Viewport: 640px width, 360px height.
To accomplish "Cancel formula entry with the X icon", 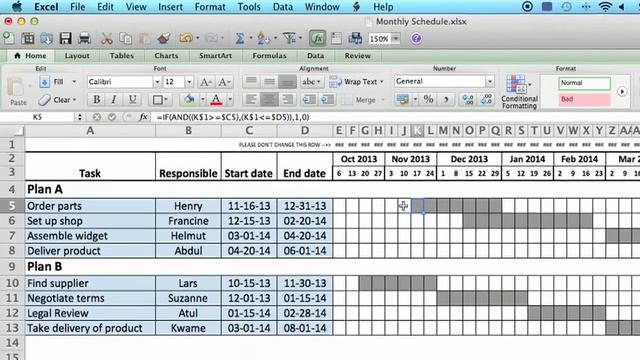I will click(x=96, y=117).
